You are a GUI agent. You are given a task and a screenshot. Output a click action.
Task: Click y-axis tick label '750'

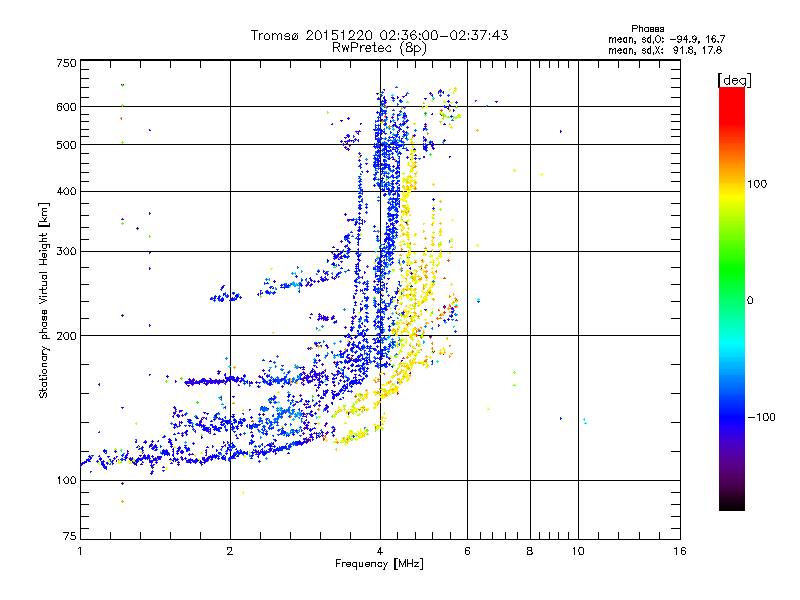[66, 63]
